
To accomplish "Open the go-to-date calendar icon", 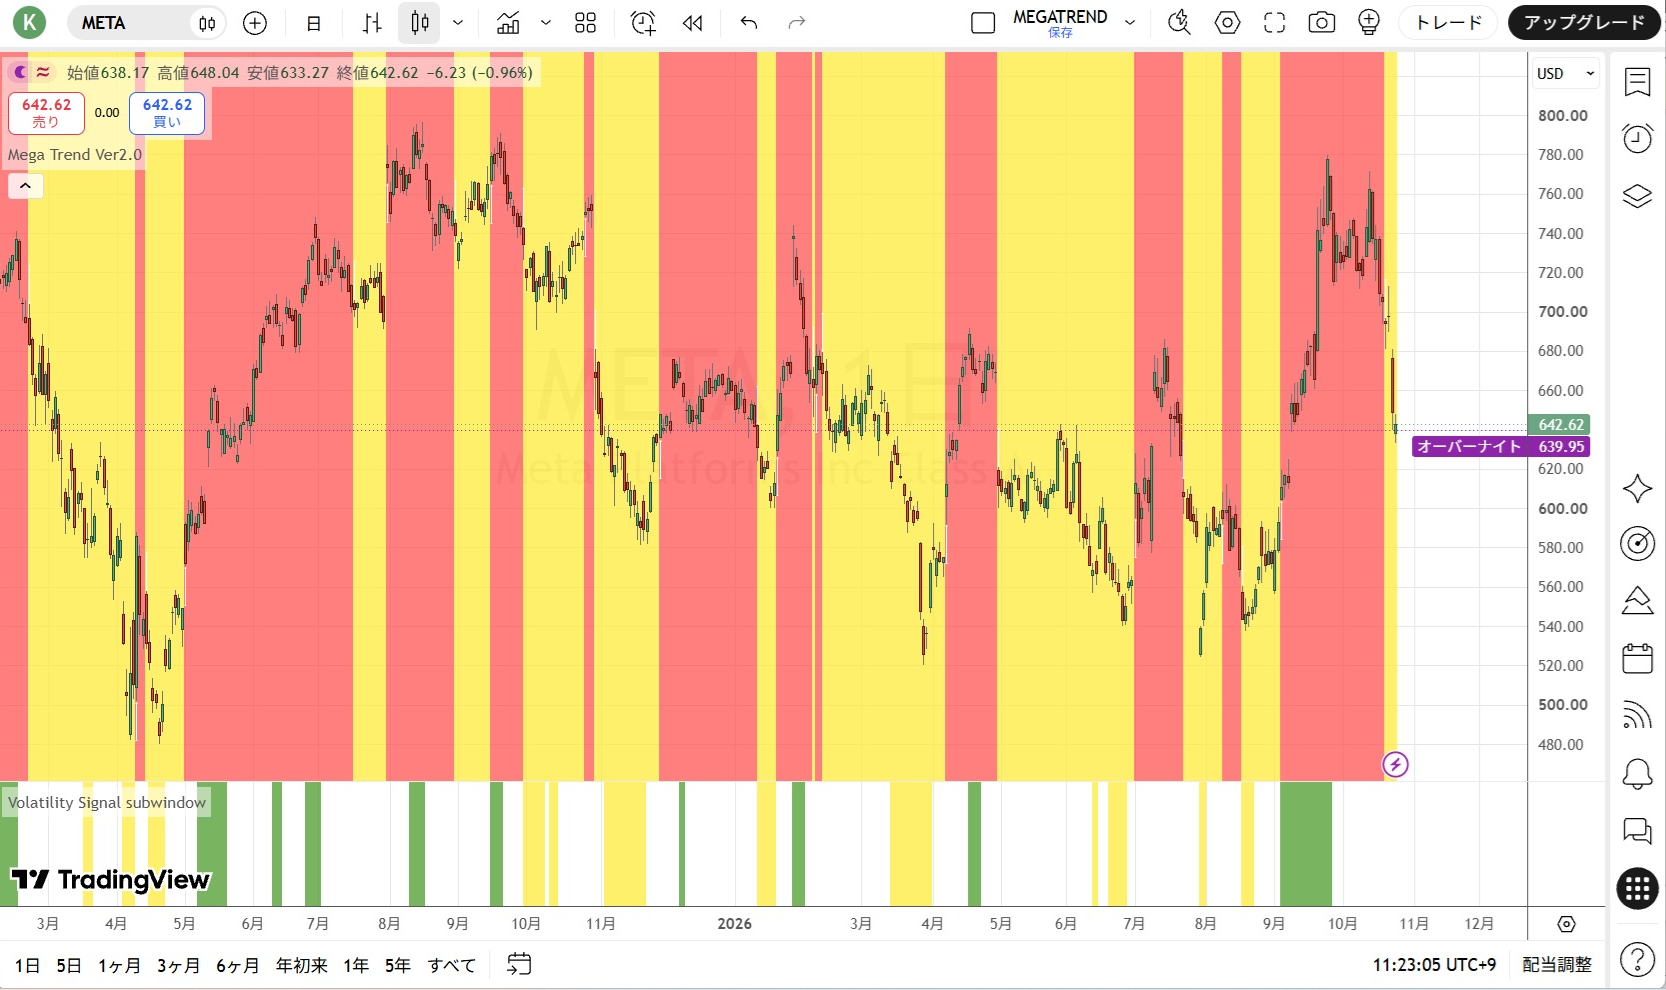I will click(x=519, y=965).
